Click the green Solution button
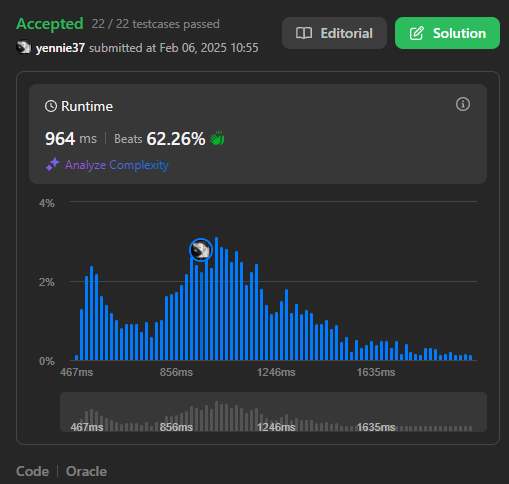 coord(447,33)
